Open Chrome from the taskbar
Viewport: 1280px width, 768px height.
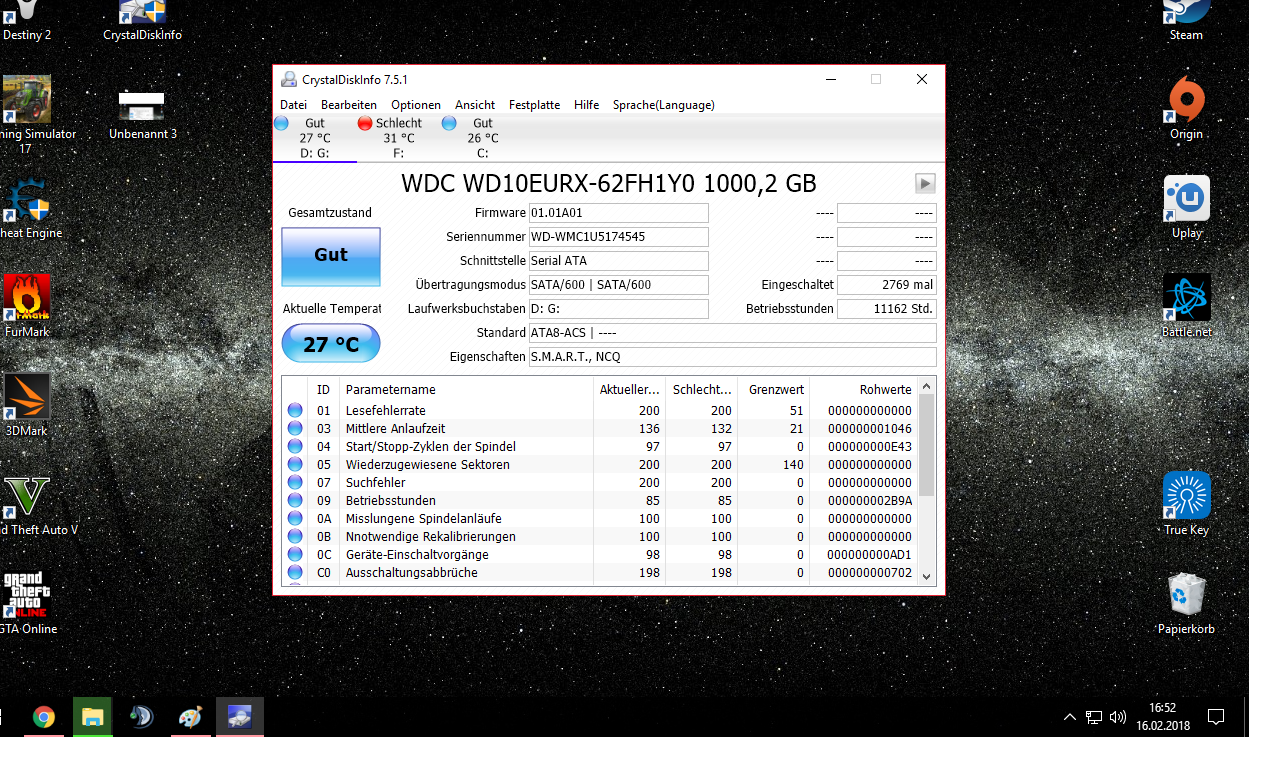tap(43, 717)
